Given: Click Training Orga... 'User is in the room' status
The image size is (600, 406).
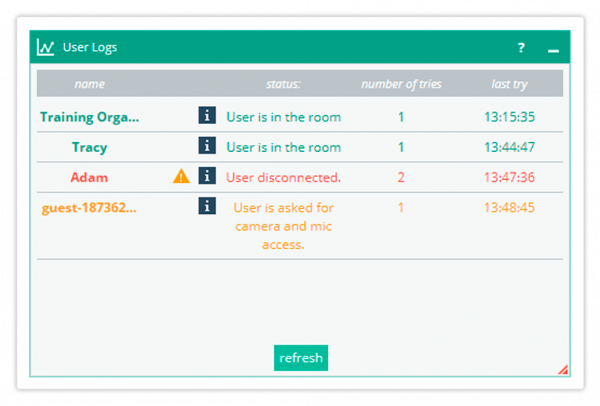Looking at the screenshot, I should [284, 117].
